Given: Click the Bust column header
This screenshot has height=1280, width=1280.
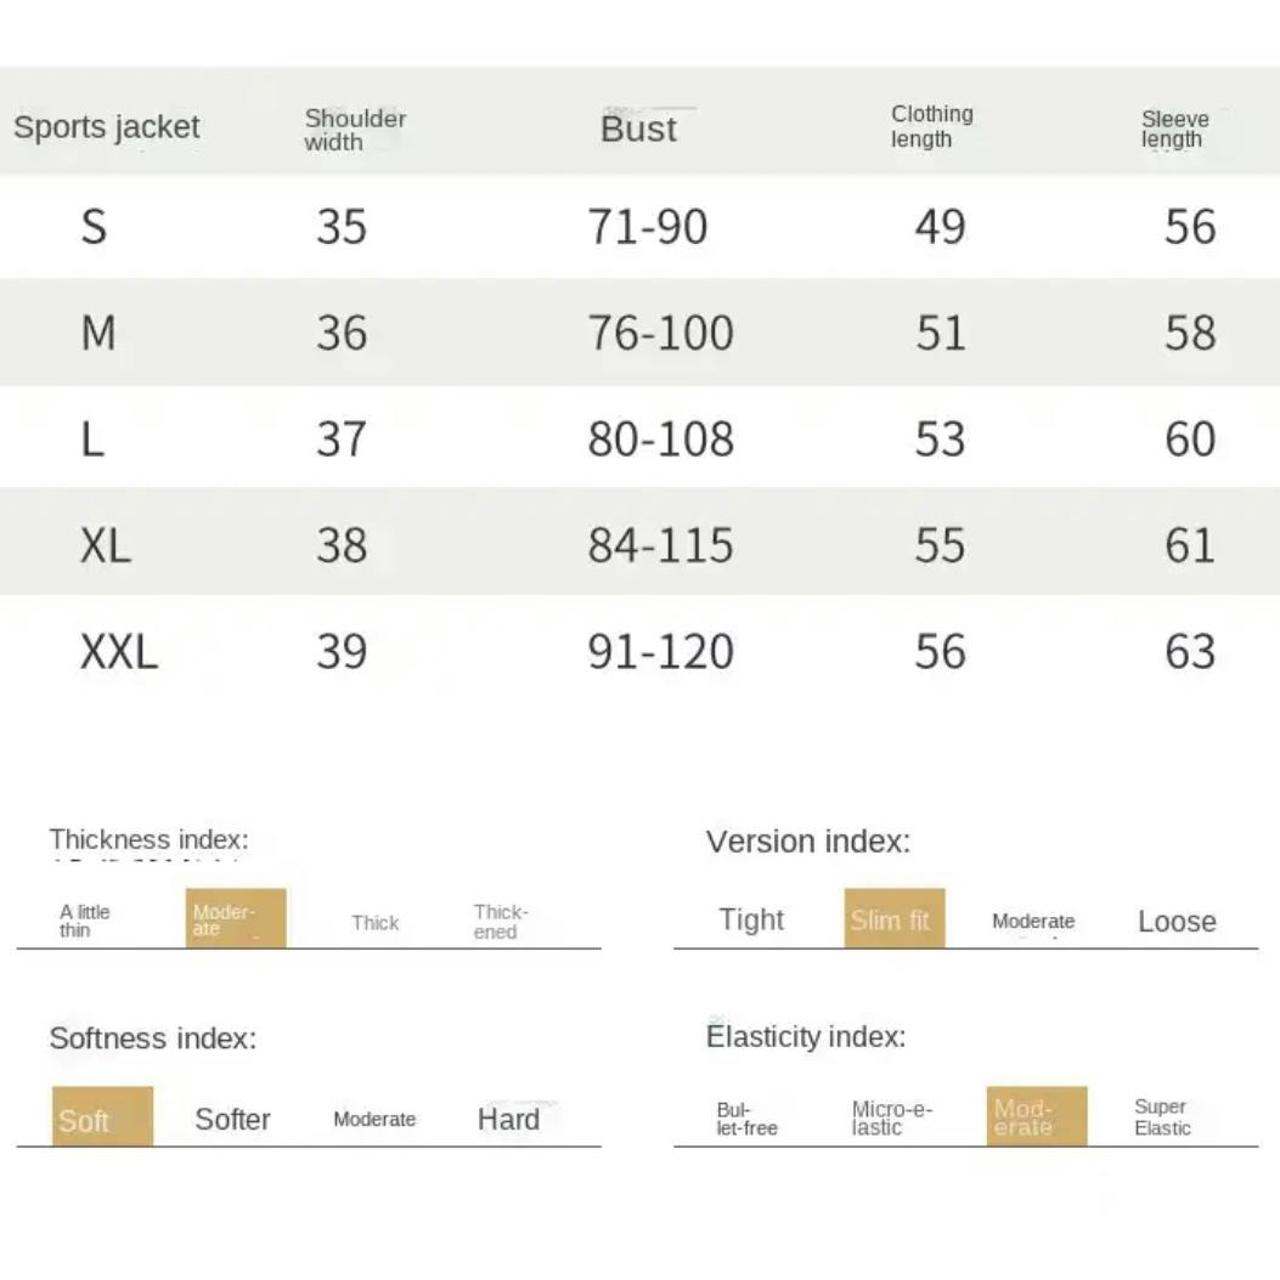Looking at the screenshot, I should click(x=638, y=129).
